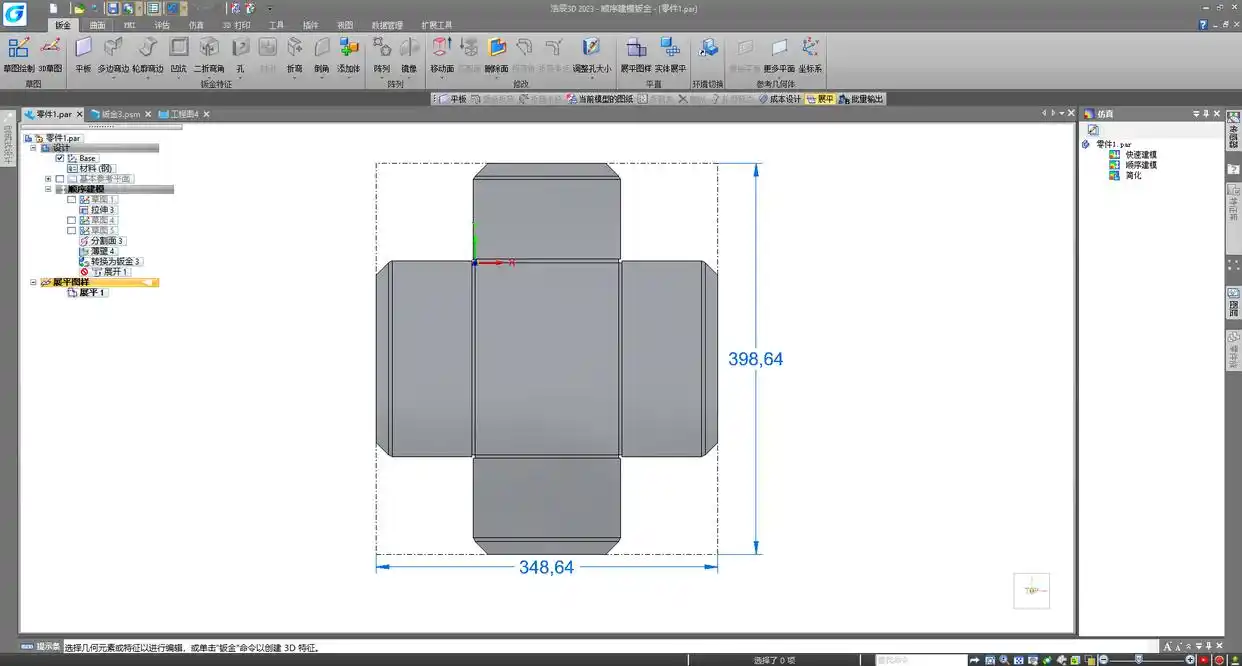The image size is (1242, 666).
Task: Click the 环境切换 environment switch icon
Action: pos(708,48)
